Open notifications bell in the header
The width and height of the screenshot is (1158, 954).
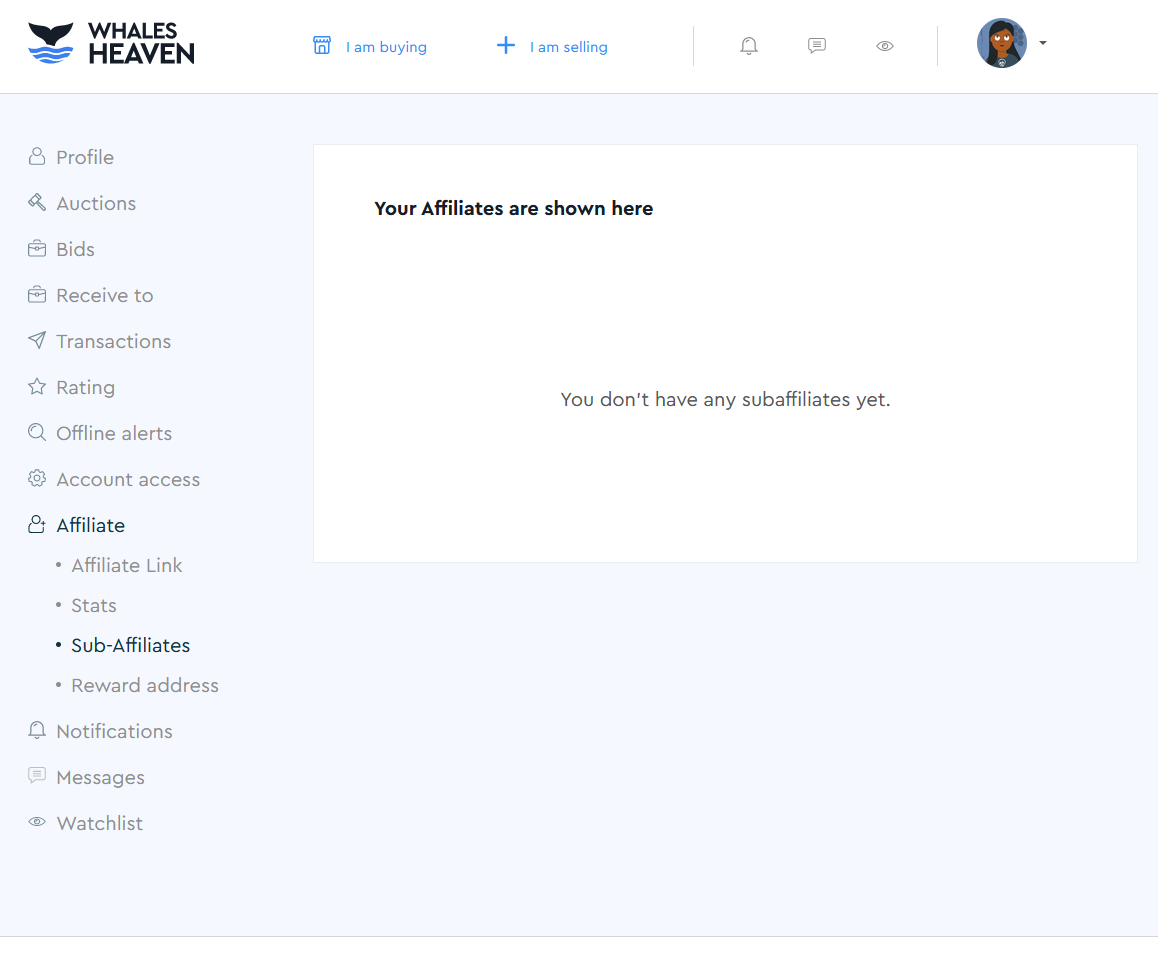tap(749, 46)
